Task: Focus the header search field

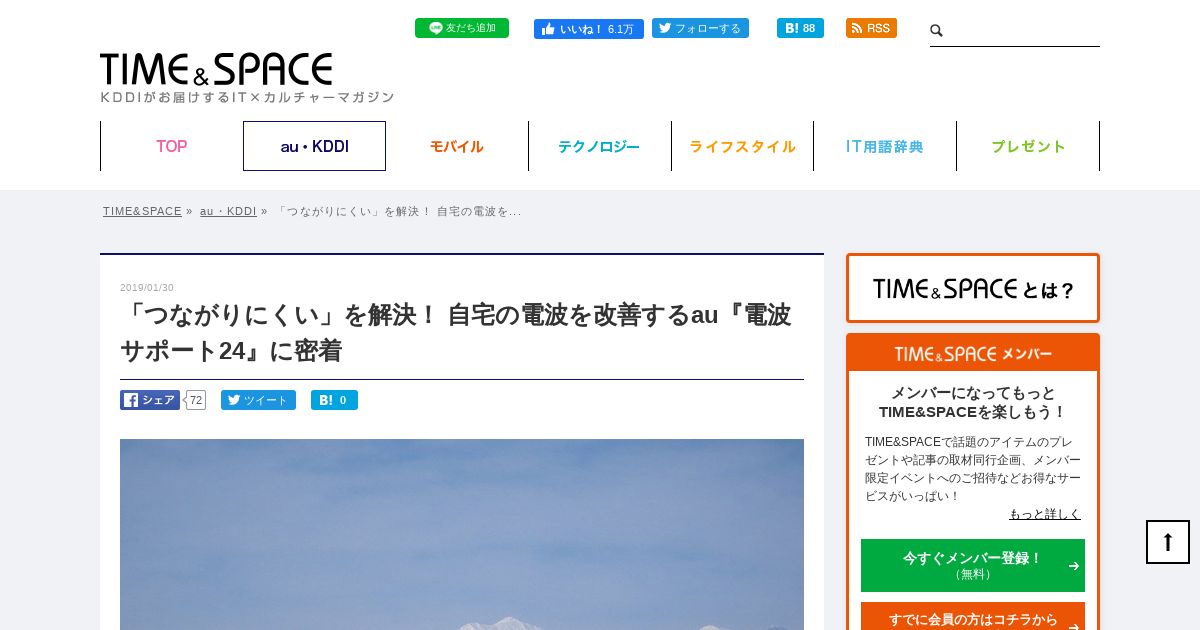Action: 1022,31
